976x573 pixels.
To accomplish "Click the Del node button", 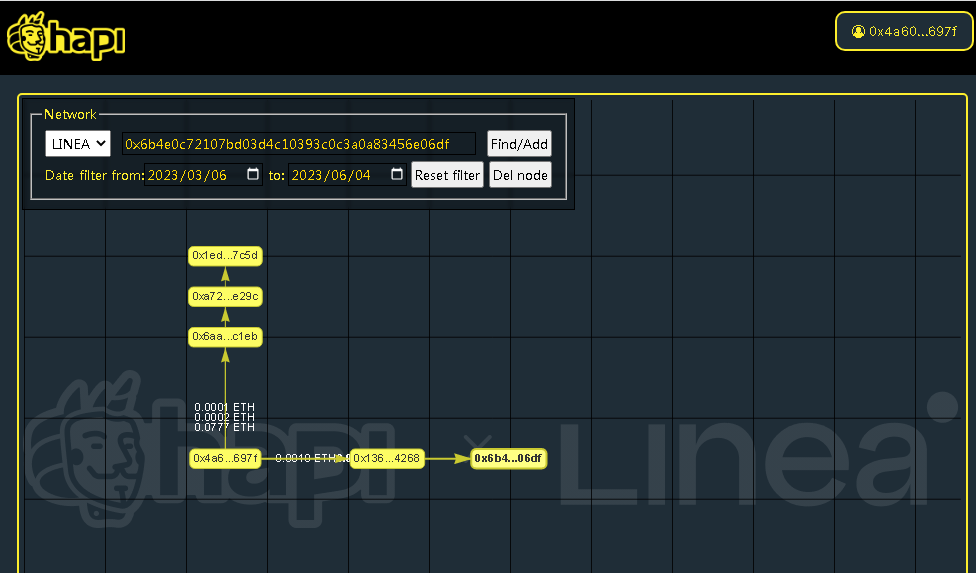I will (520, 175).
